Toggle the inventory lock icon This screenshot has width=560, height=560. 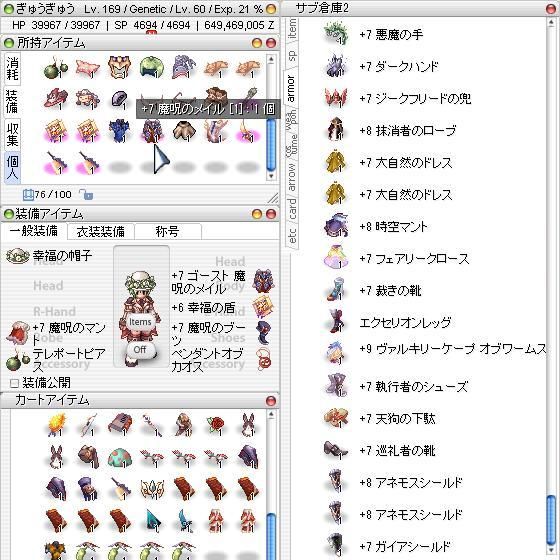click(86, 195)
